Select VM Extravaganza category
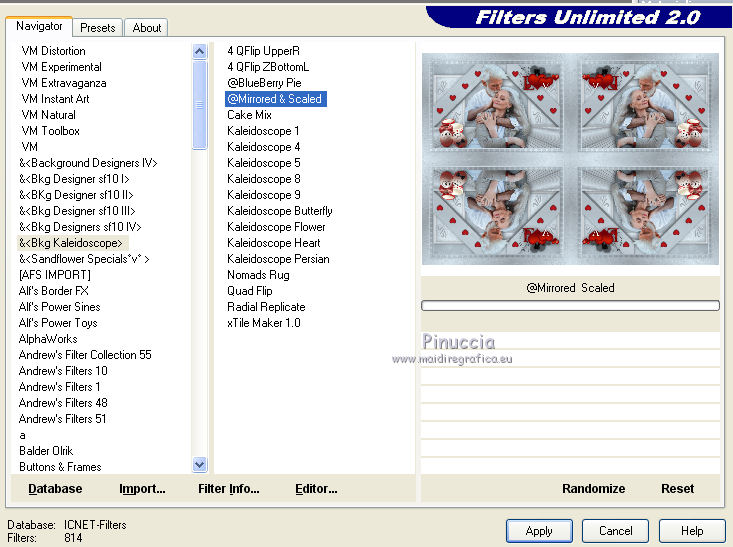The height and width of the screenshot is (547, 733). coord(64,83)
